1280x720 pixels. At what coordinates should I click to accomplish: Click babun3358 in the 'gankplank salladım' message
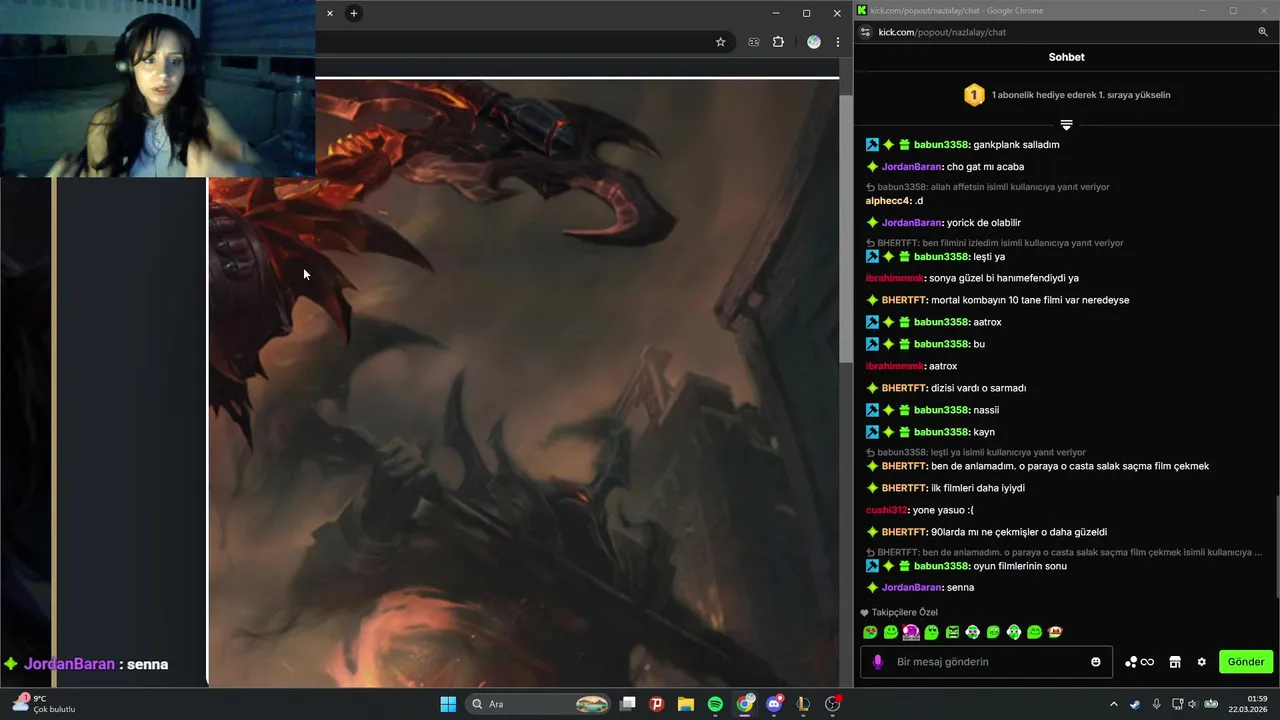pyautogui.click(x=940, y=145)
